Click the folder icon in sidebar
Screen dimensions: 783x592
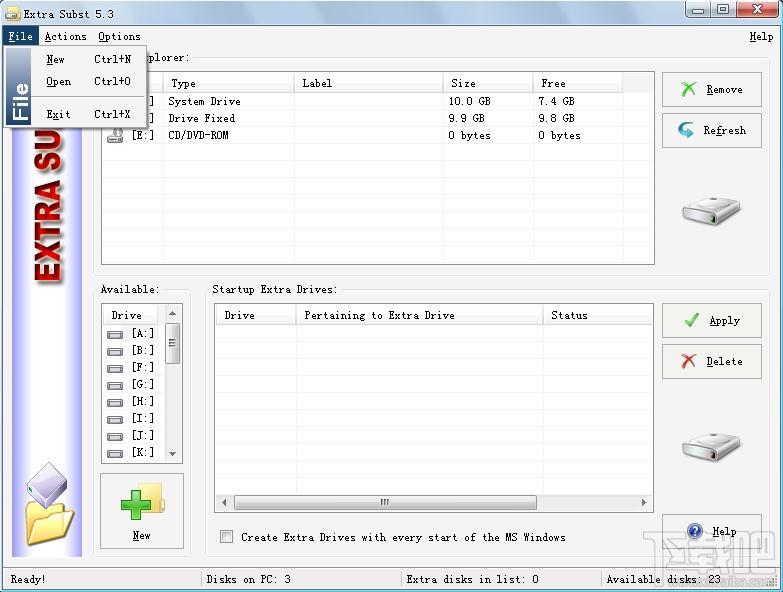(x=50, y=523)
